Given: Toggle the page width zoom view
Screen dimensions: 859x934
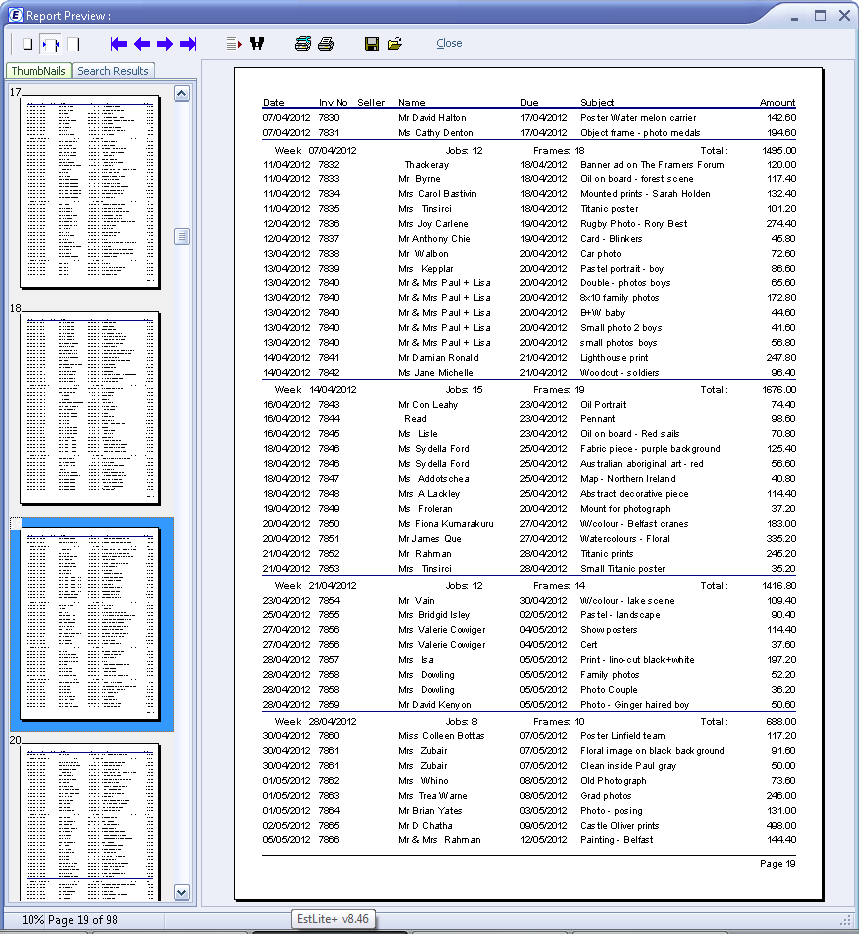Looking at the screenshot, I should (x=50, y=44).
